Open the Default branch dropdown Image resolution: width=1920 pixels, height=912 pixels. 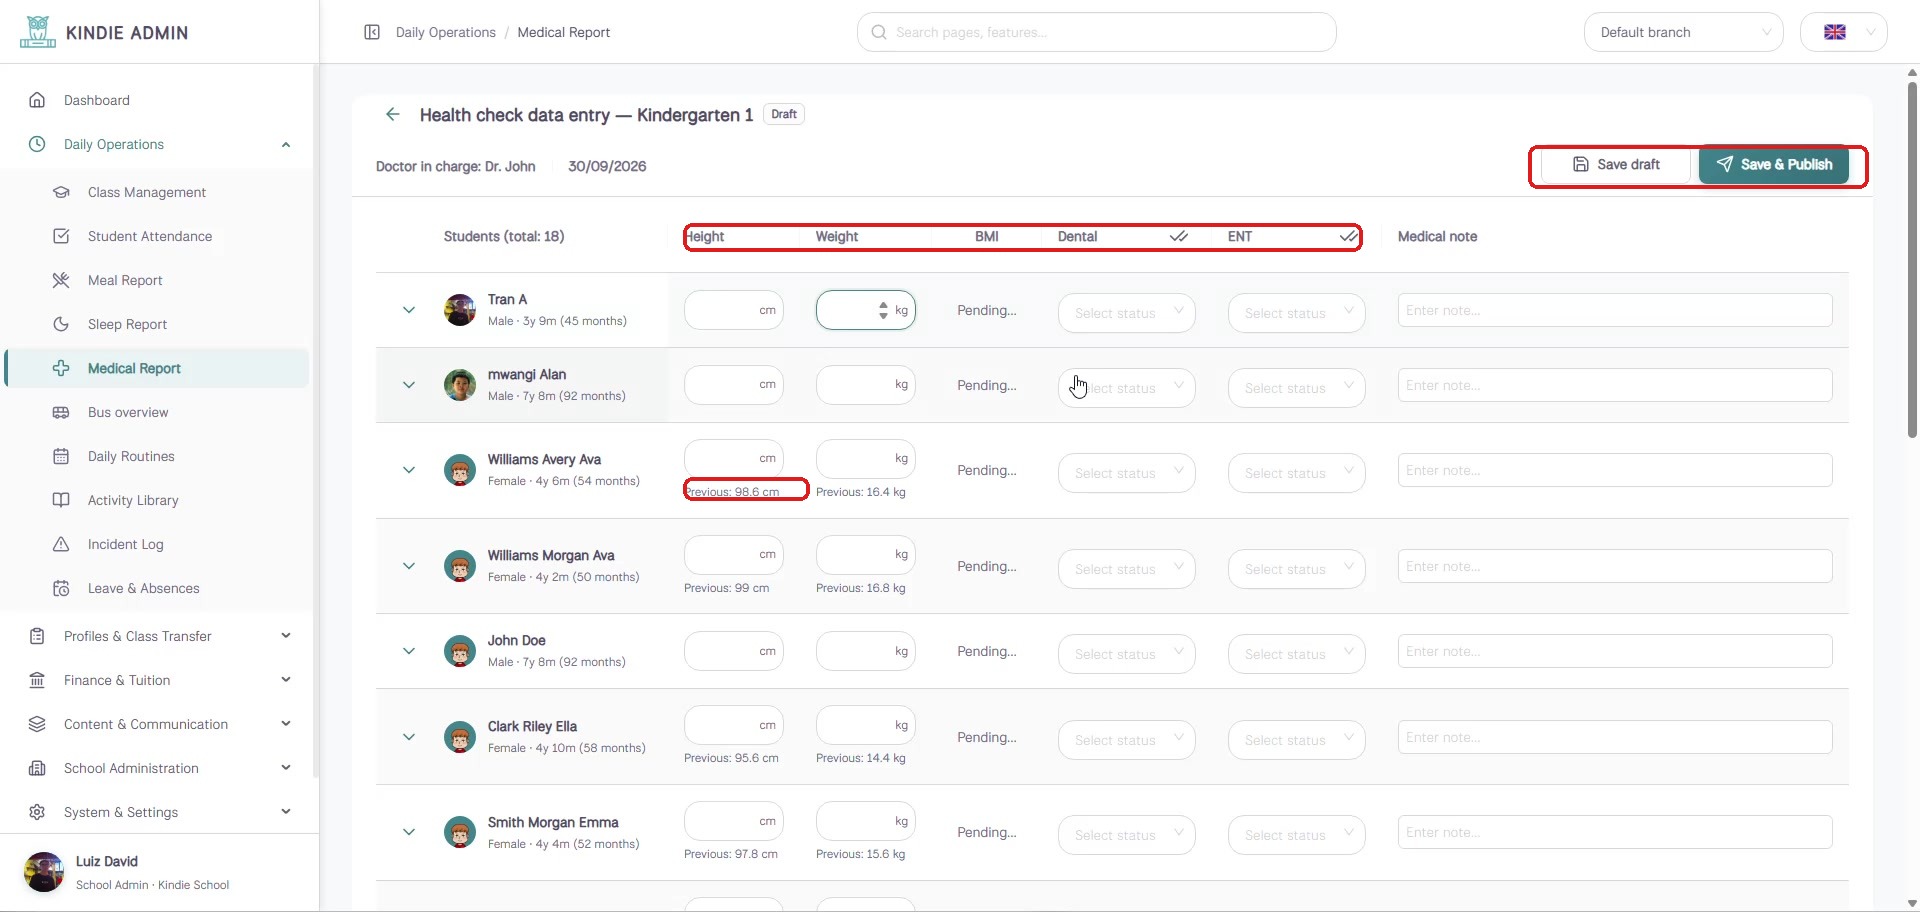[1684, 32]
